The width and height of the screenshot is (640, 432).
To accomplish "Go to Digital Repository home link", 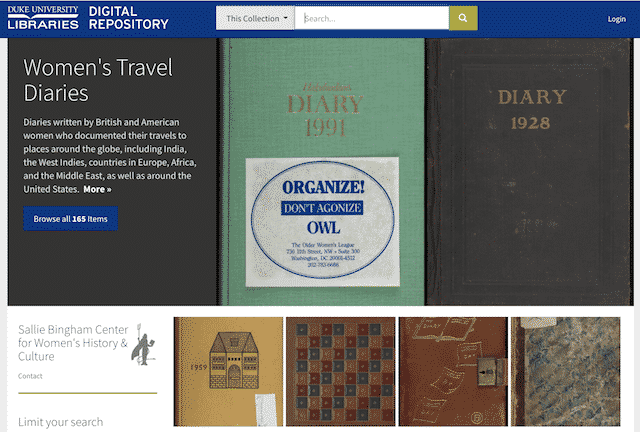I will pyautogui.click(x=128, y=18).
